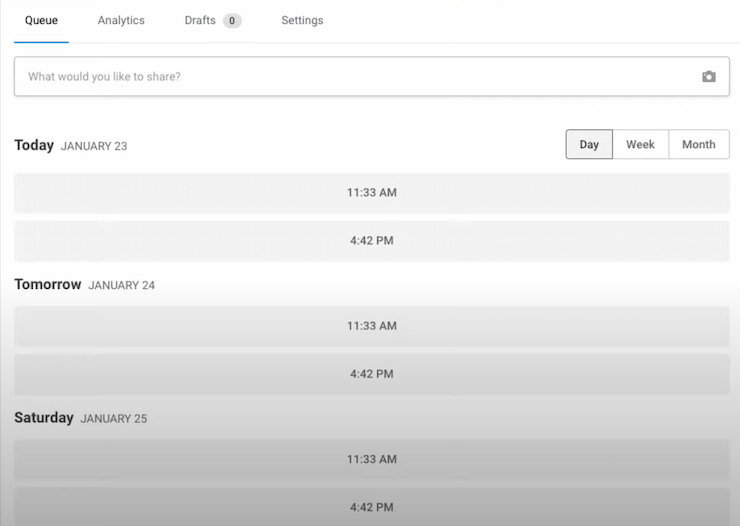Click the camera icon to attach a photo
The image size is (740, 526).
click(x=708, y=77)
